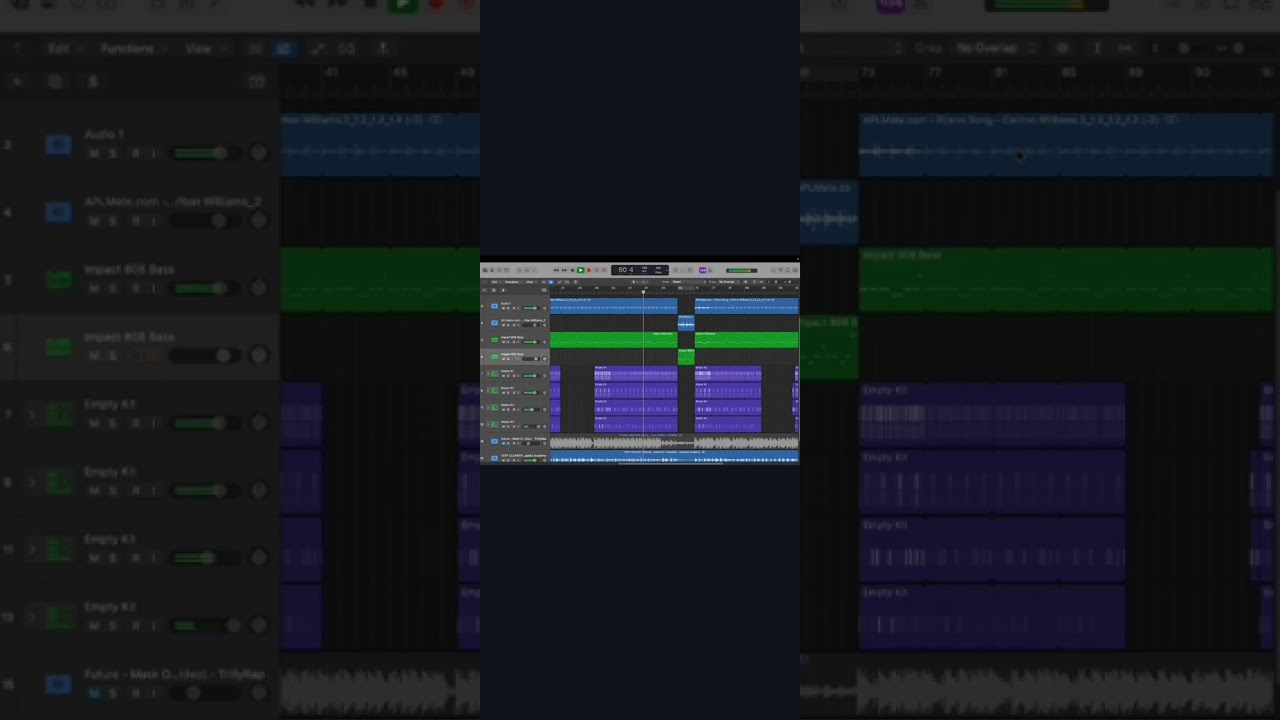Toggle the Inspector with its toolbar icon
Image resolution: width=1280 pixels, height=720 pixels.
[492, 270]
